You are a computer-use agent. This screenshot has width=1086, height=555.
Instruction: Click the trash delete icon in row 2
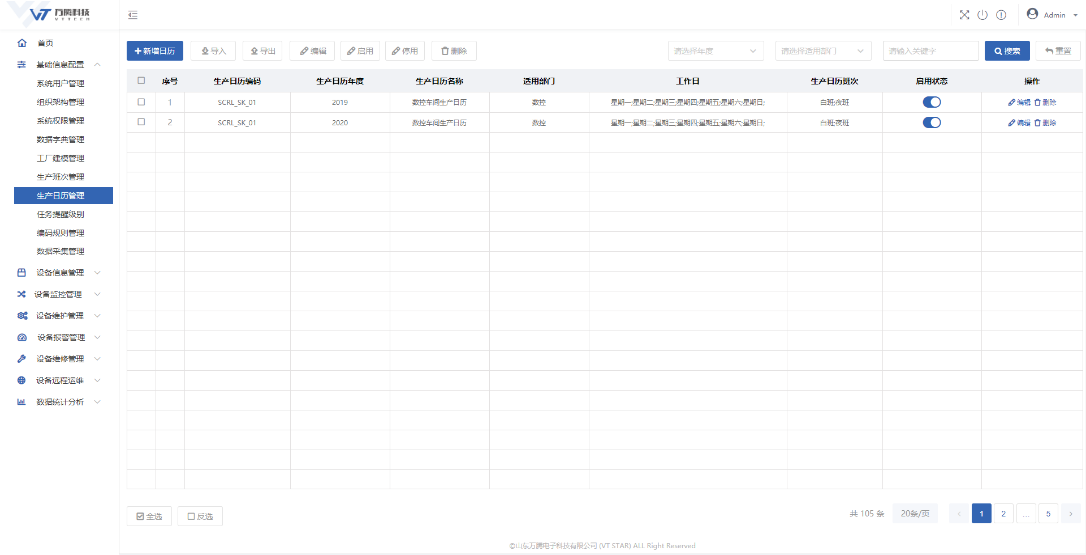[x=1037, y=122]
